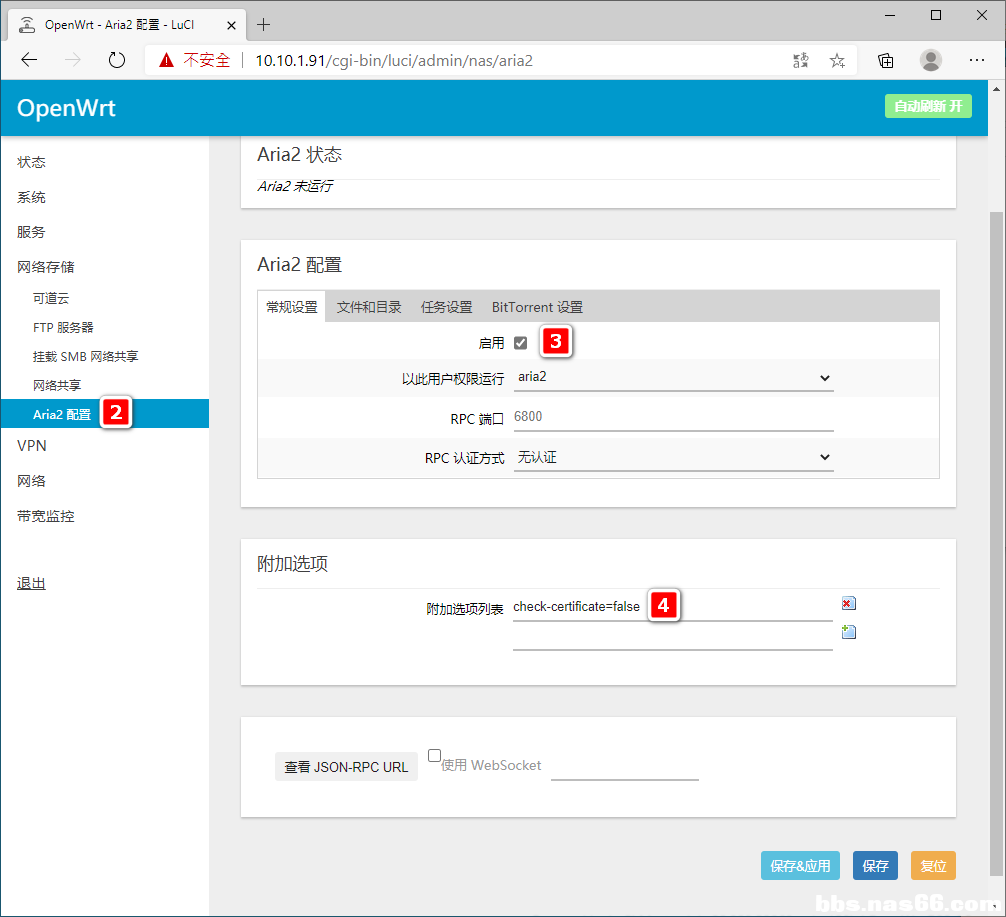Focus the RPC 端口 input field
Viewport: 1006px width, 917px height.
point(673,418)
